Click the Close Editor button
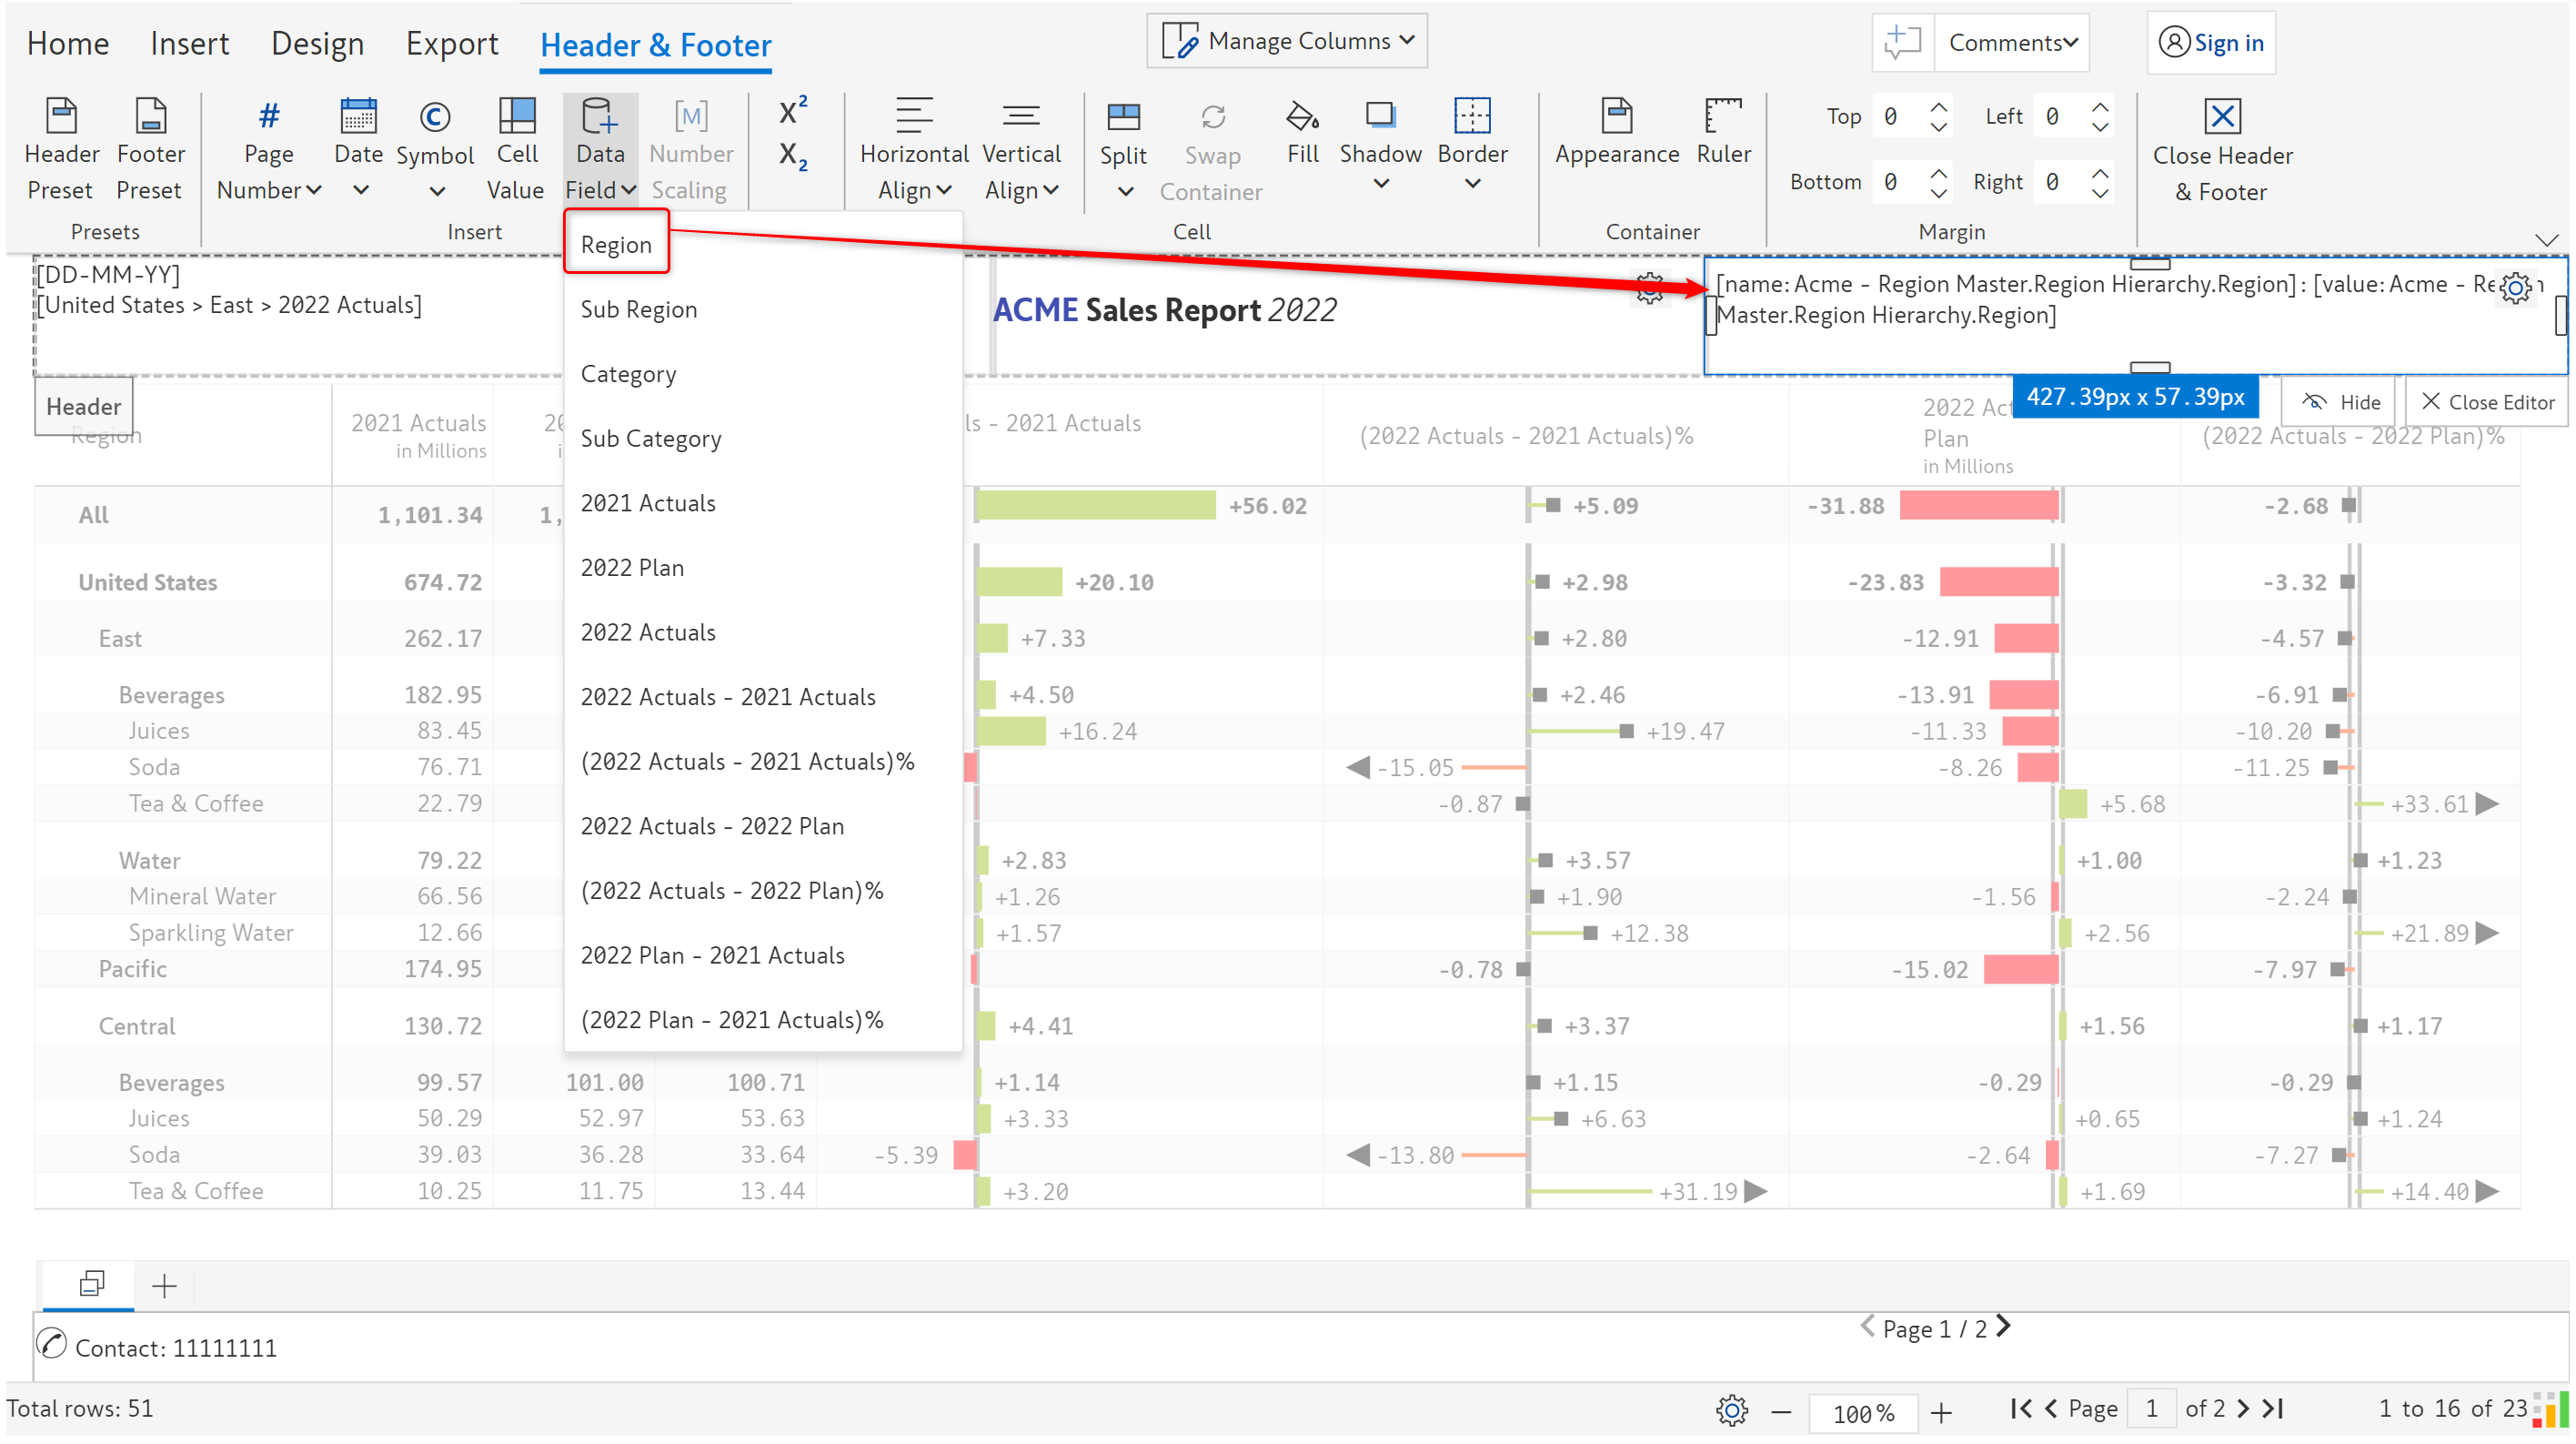Screen dimensions: 2576x1444 (2487, 402)
